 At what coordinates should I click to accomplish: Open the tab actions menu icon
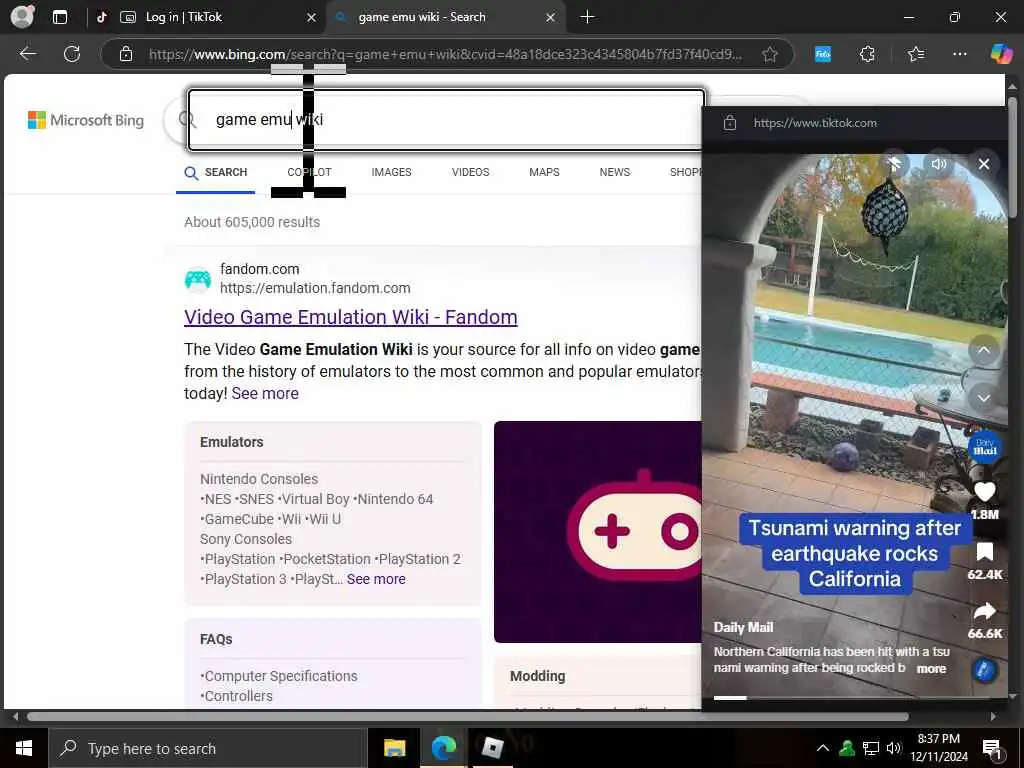59,17
